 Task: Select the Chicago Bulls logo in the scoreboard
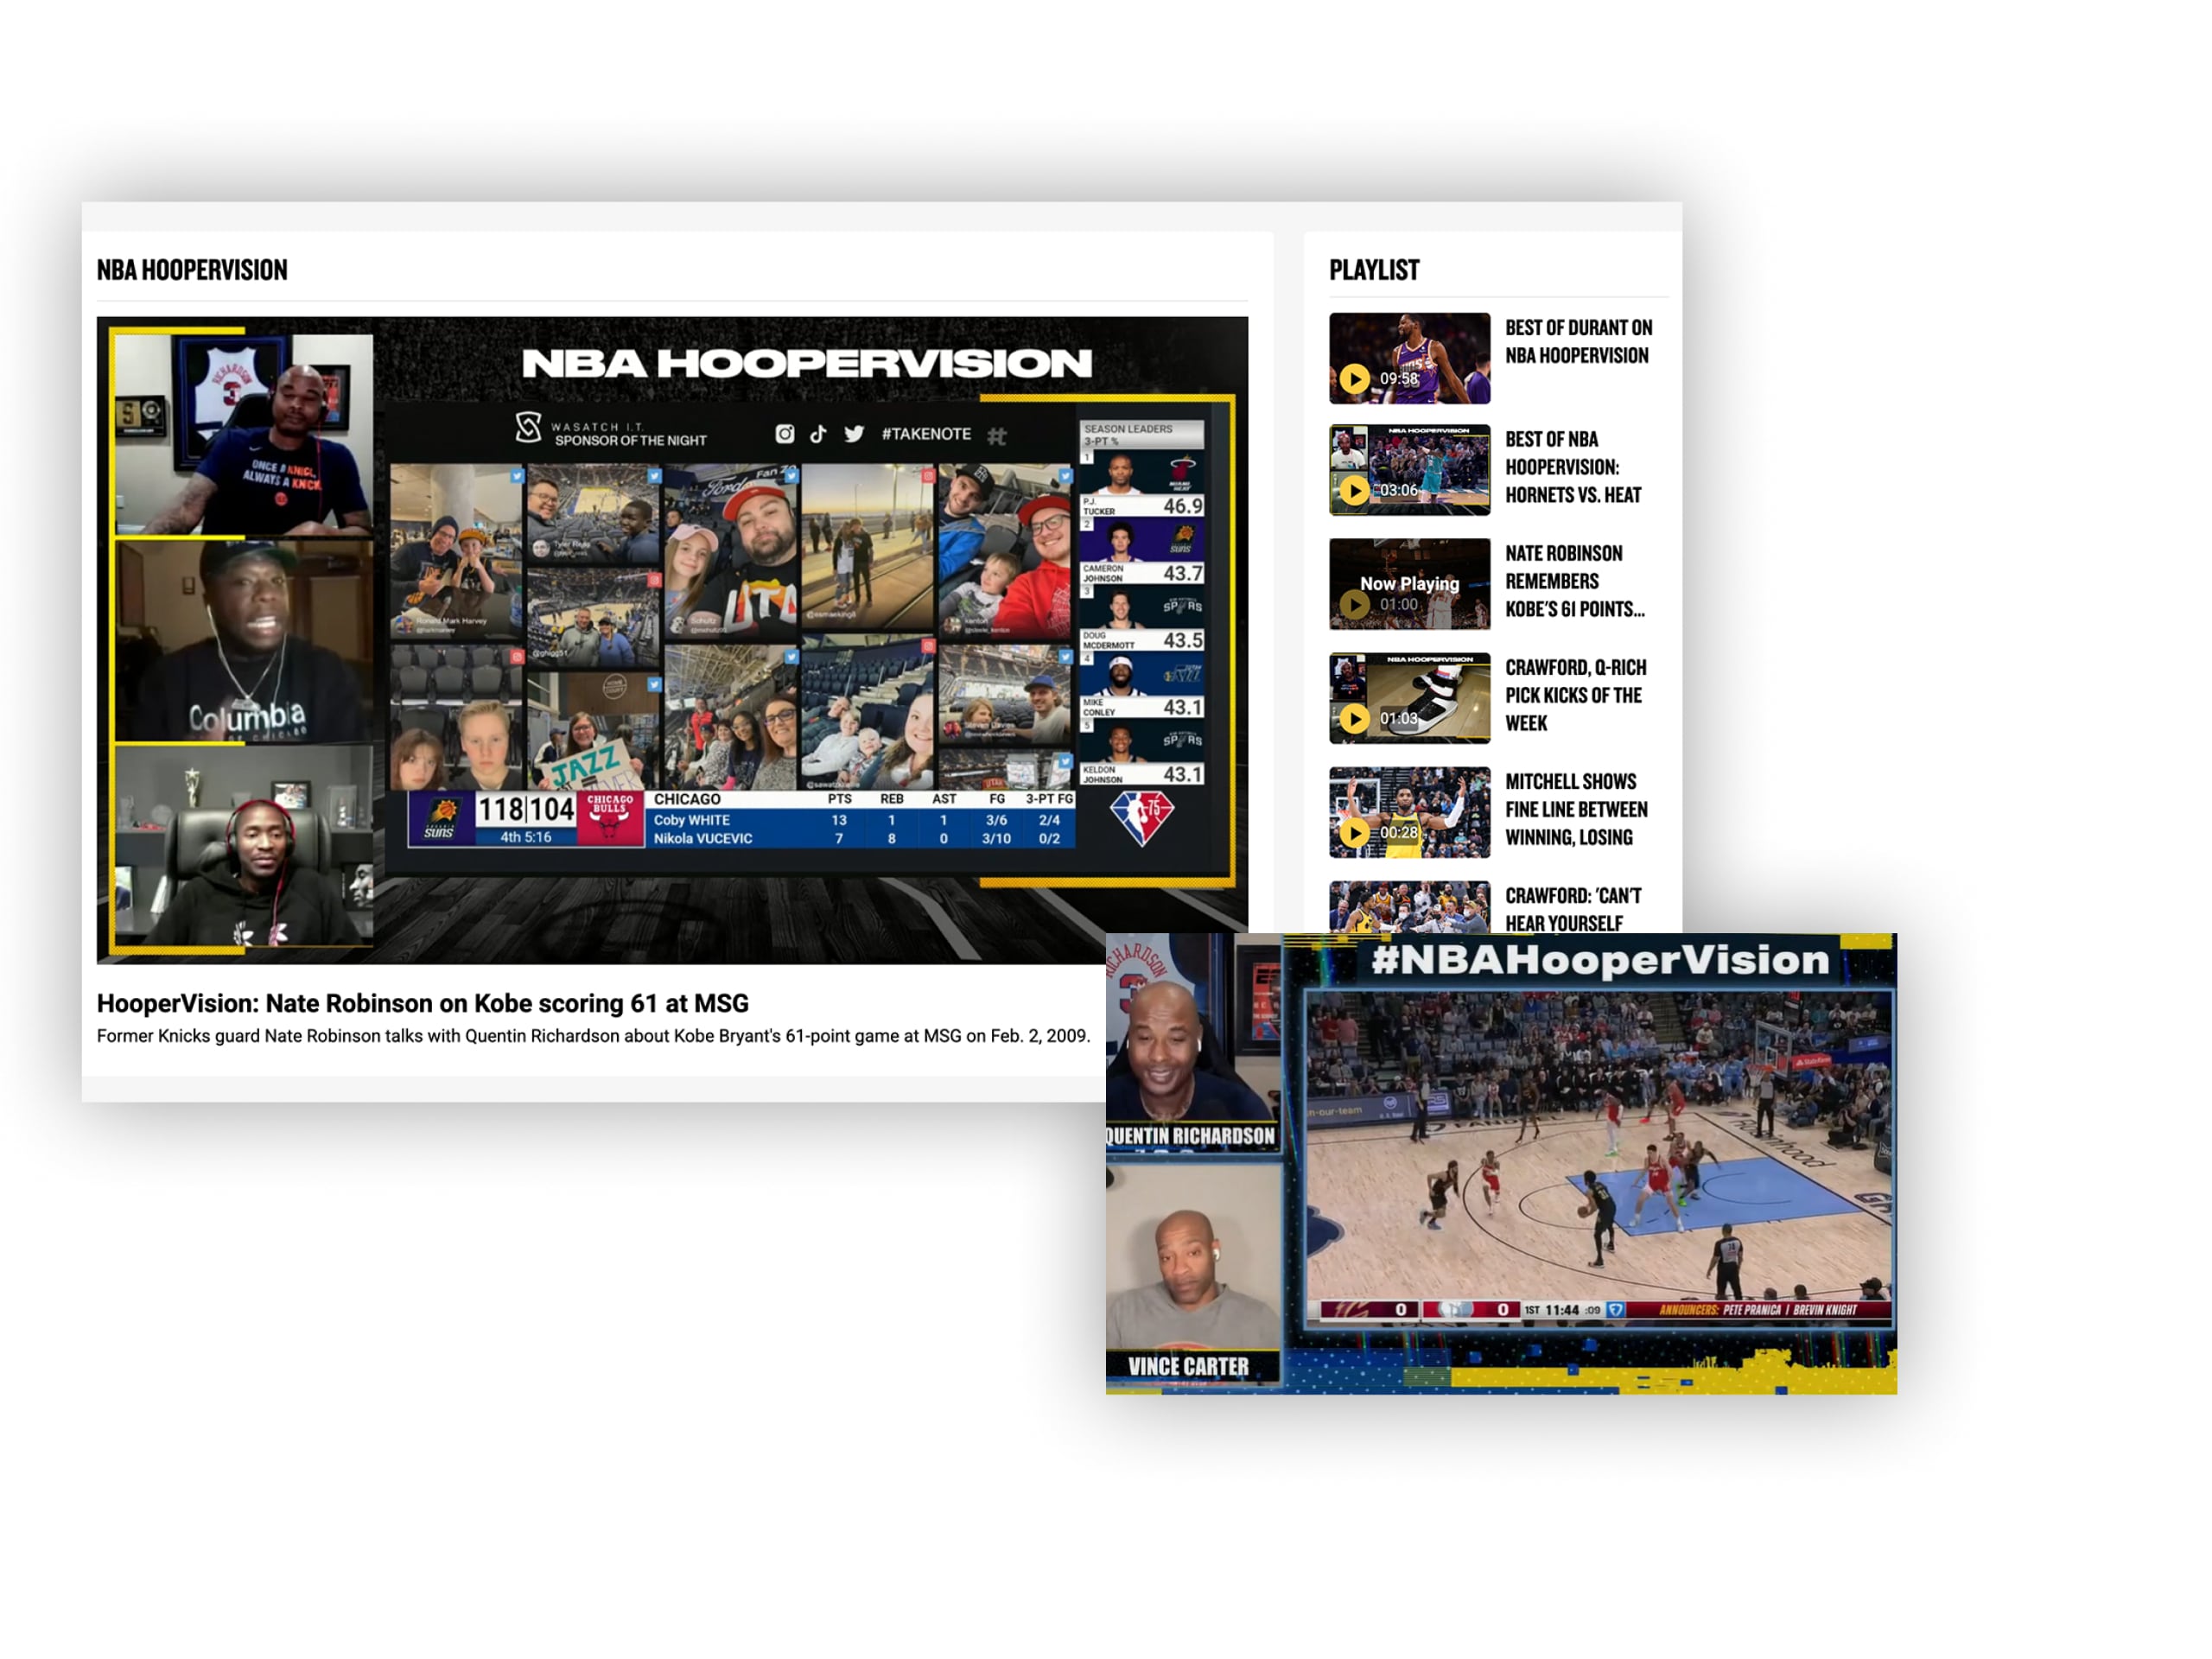[x=611, y=818]
